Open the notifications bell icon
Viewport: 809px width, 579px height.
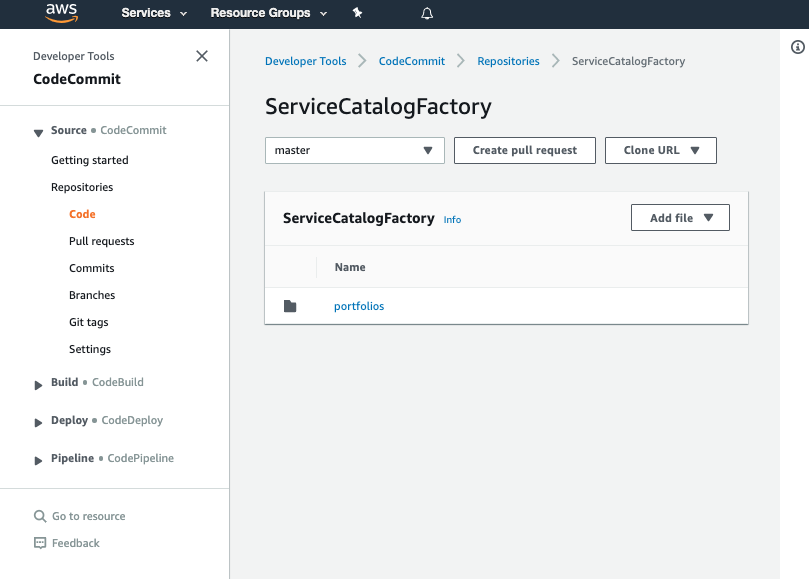pyautogui.click(x=427, y=13)
